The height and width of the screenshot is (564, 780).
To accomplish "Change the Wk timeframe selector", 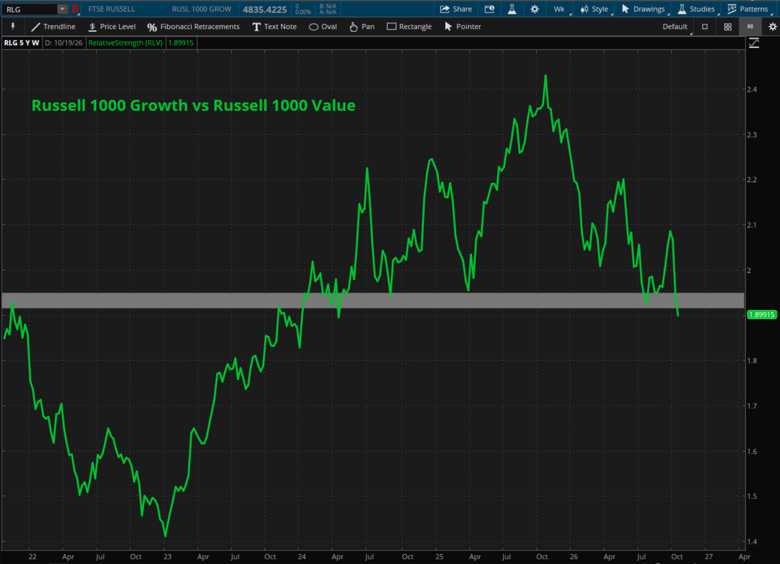I will pyautogui.click(x=559, y=9).
